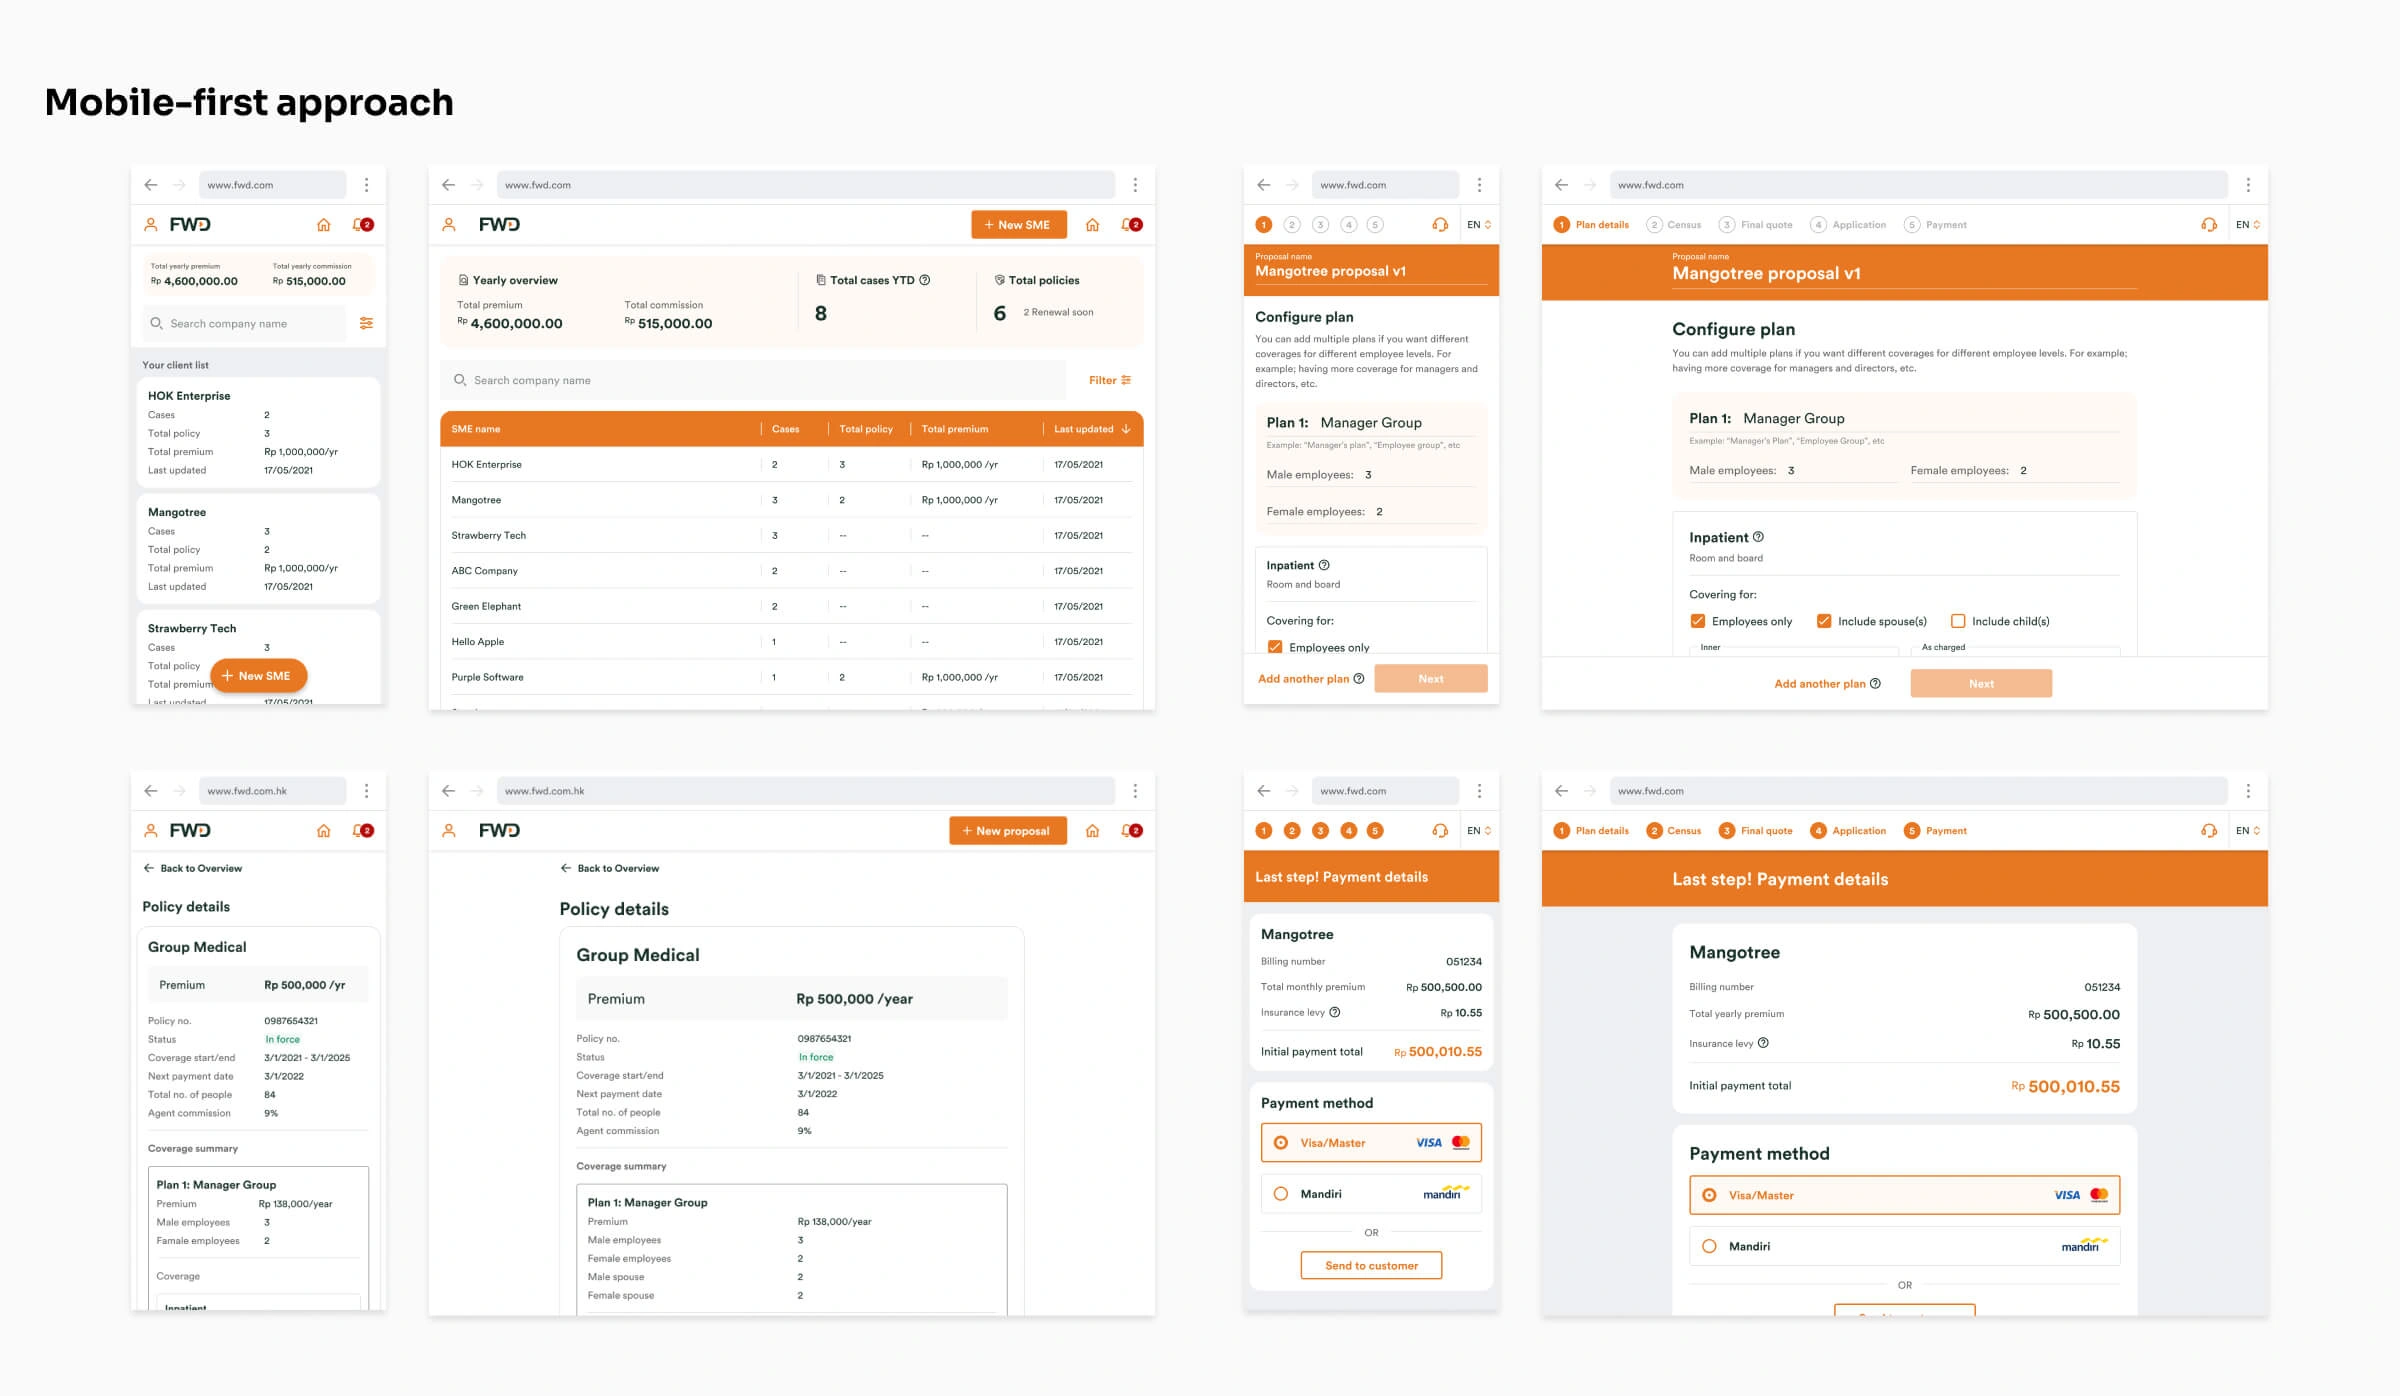
Task: Click the New proposal button
Action: coord(1007,831)
